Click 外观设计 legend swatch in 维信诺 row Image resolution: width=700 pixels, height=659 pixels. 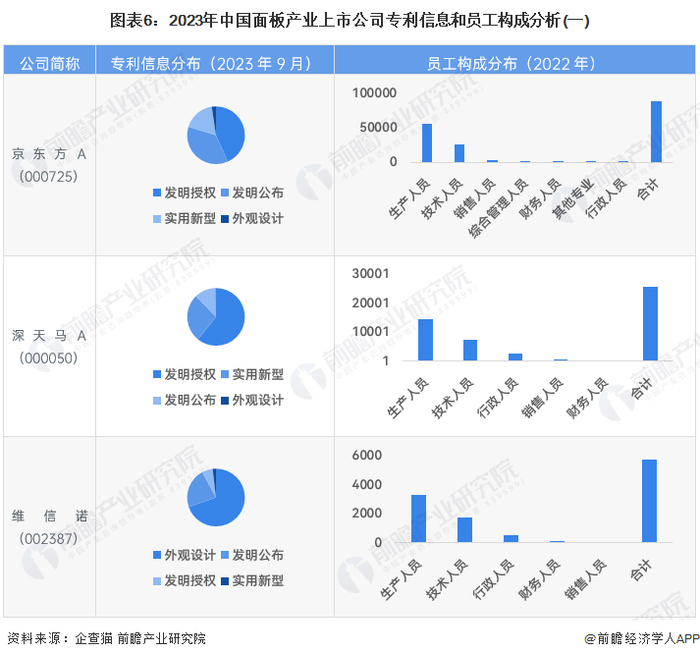click(x=157, y=555)
